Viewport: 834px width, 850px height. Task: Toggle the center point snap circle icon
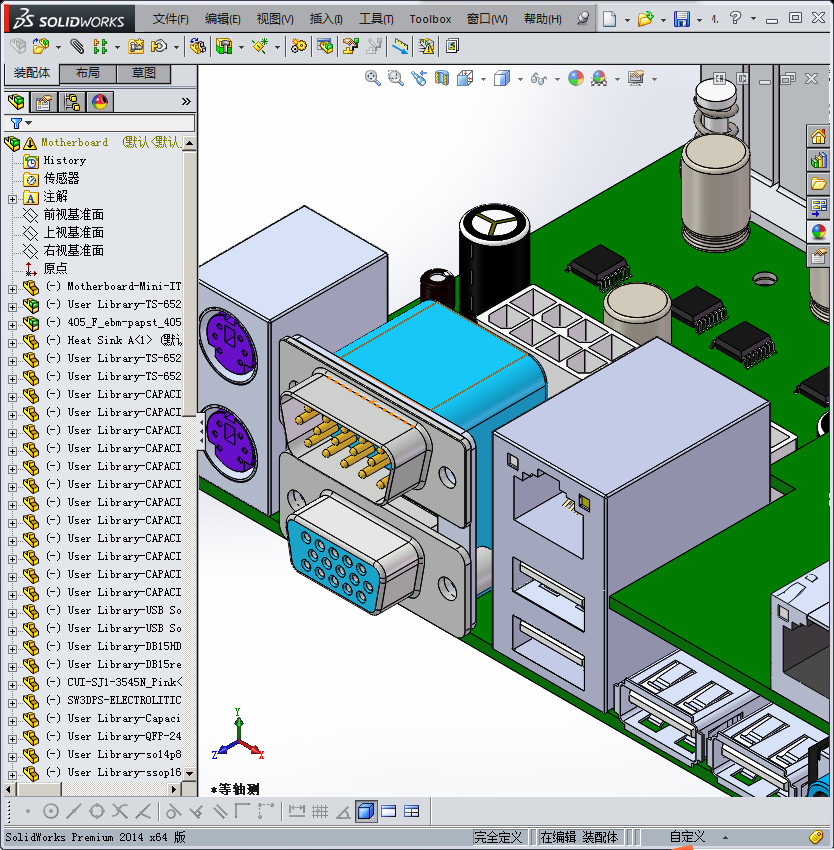point(50,812)
